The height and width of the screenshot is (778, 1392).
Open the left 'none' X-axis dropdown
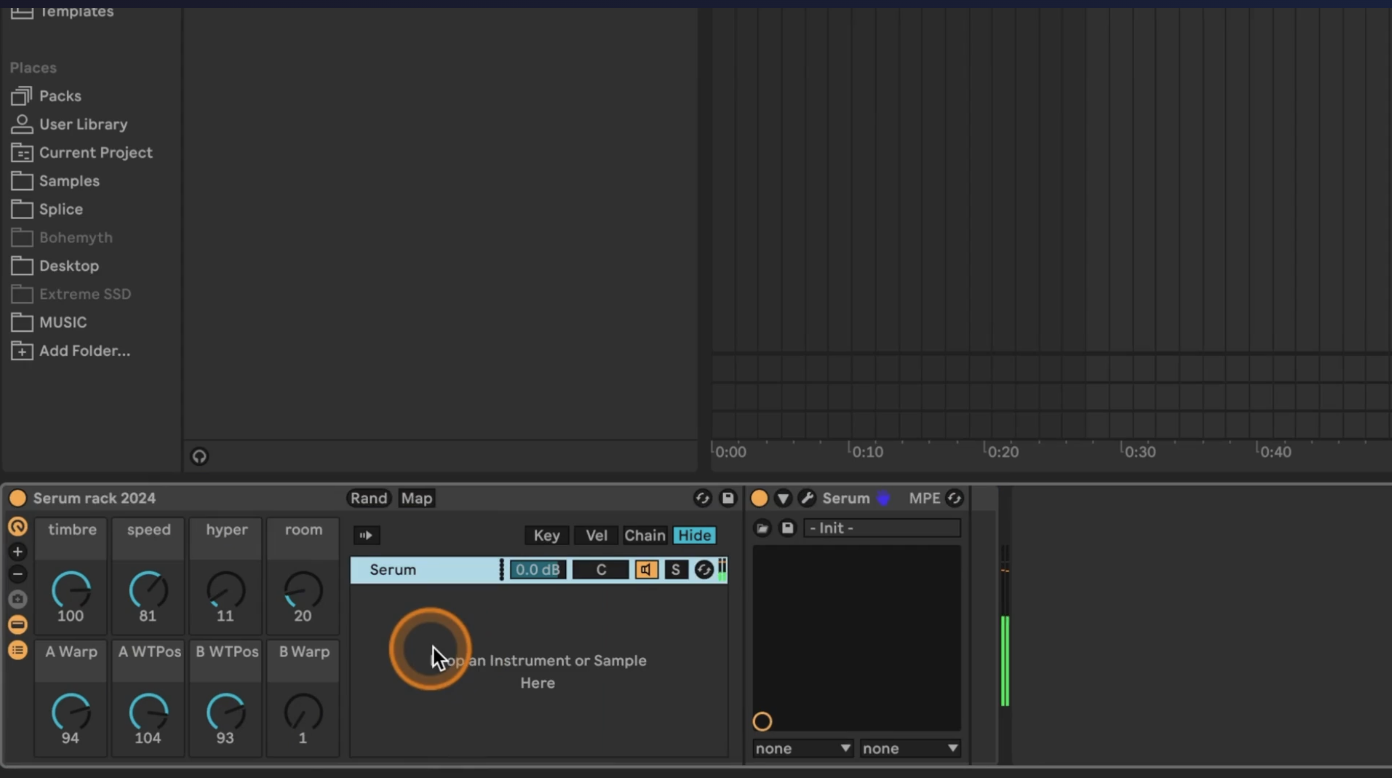(803, 748)
